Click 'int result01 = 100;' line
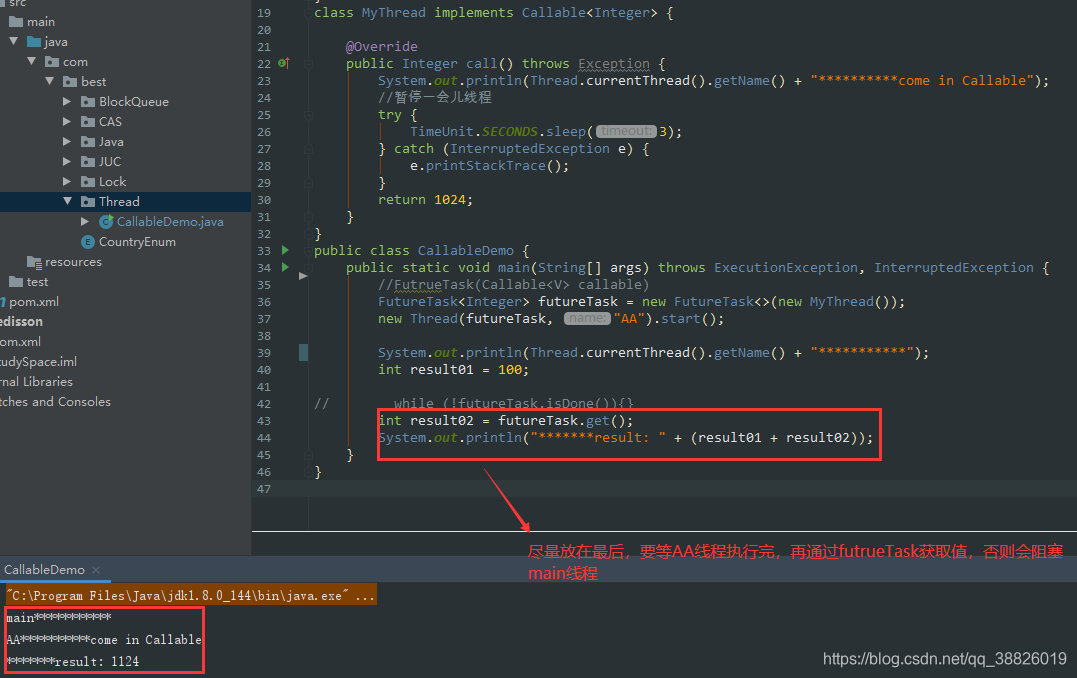Image resolution: width=1077 pixels, height=678 pixels. tap(453, 370)
